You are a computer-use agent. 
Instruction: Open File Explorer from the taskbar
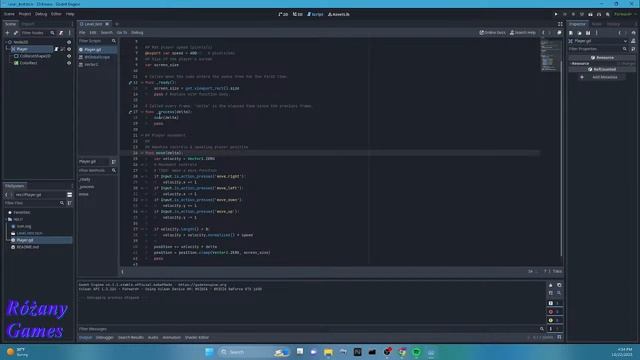point(328,352)
